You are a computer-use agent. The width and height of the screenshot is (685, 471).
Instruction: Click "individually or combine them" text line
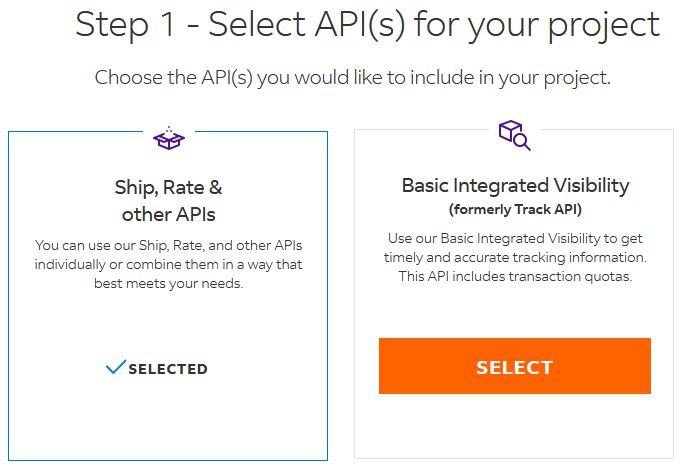click(168, 264)
